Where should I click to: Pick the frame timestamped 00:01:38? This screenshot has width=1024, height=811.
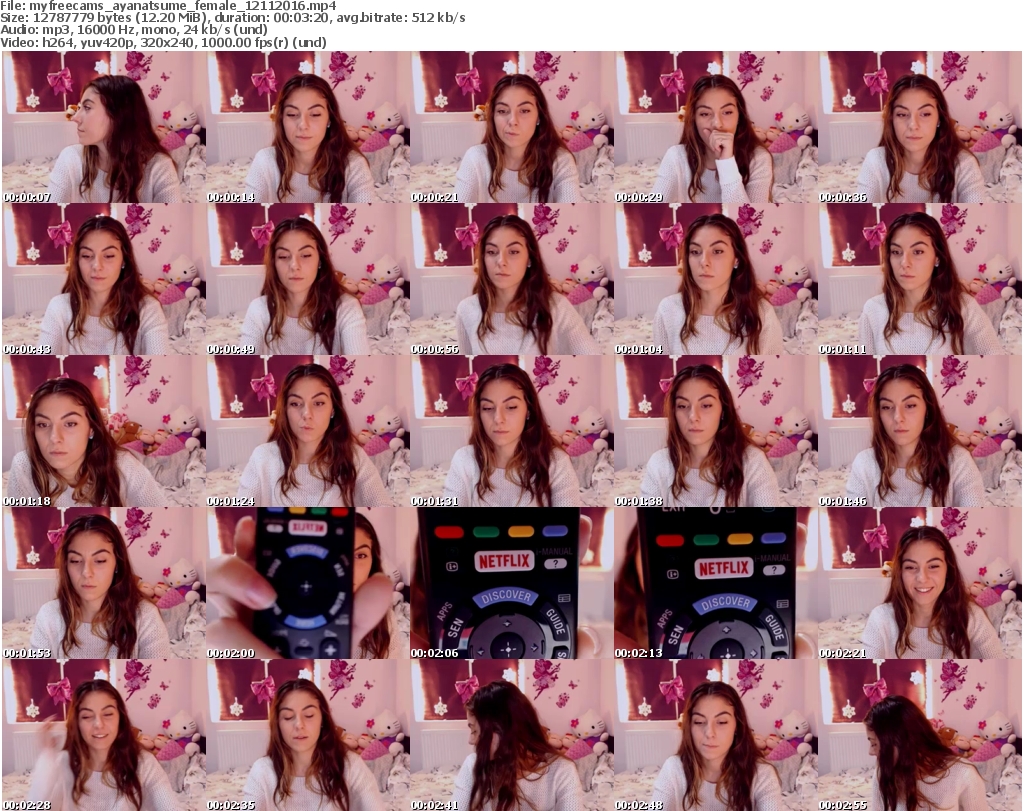(x=715, y=431)
